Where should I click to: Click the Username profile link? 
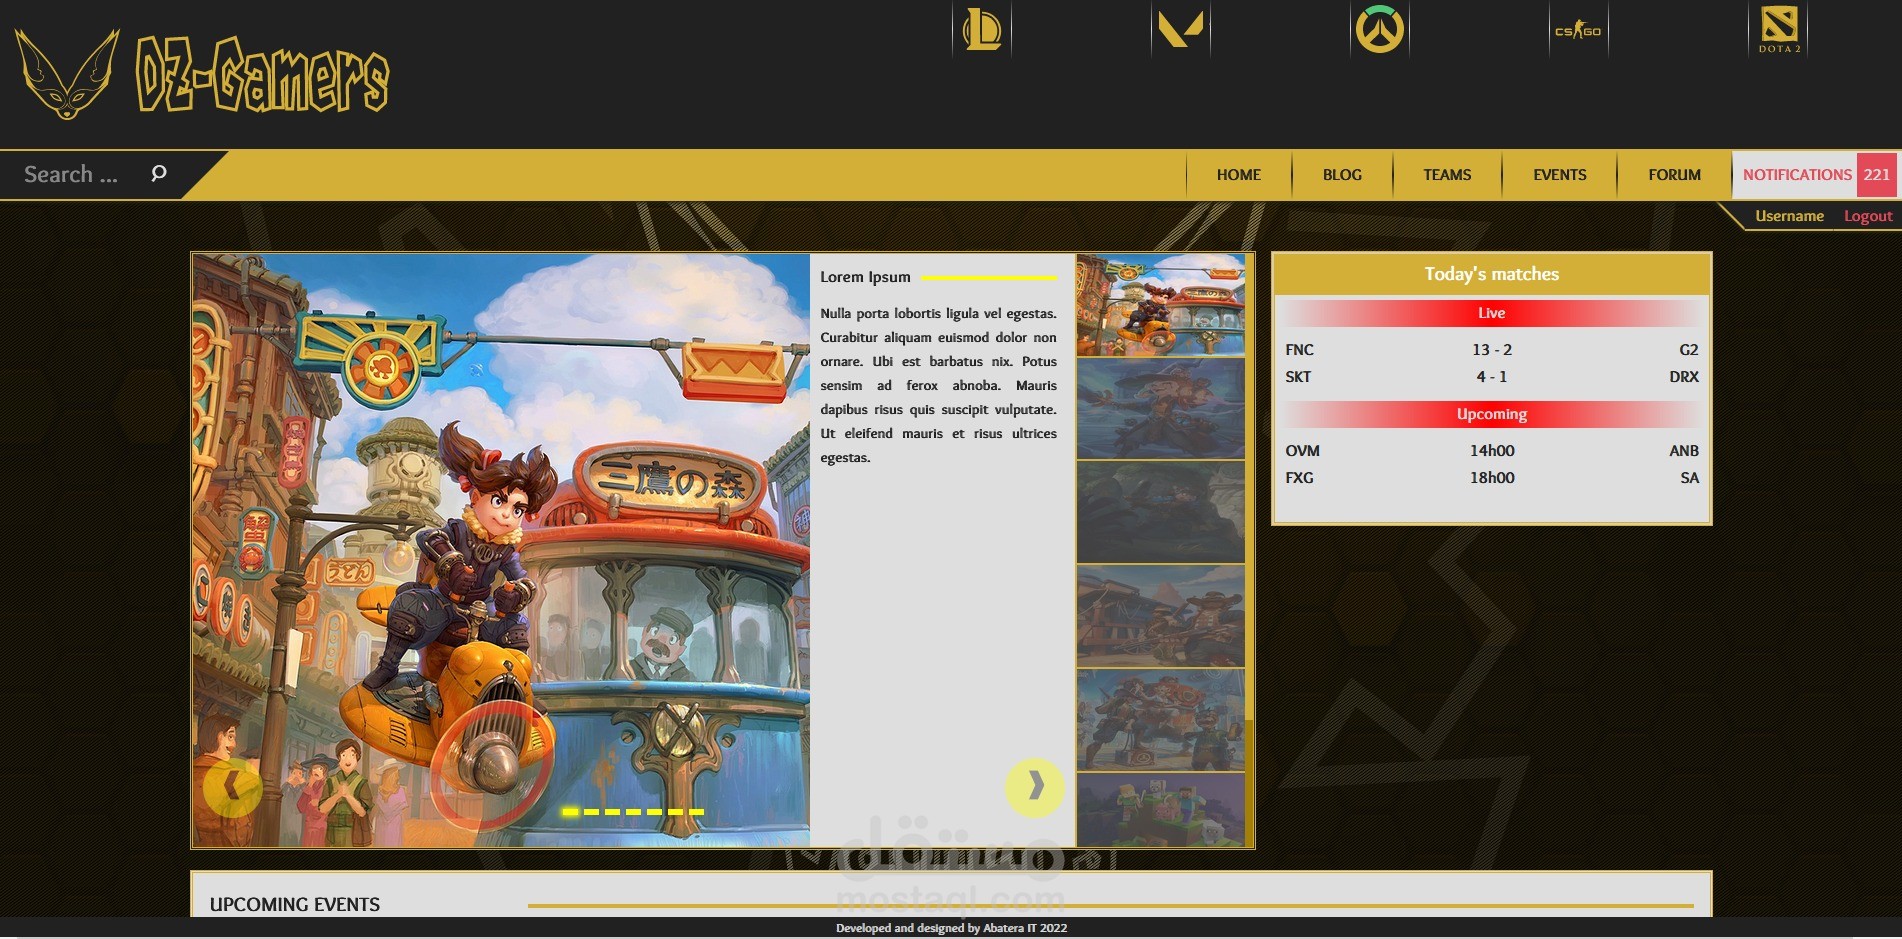coord(1789,216)
